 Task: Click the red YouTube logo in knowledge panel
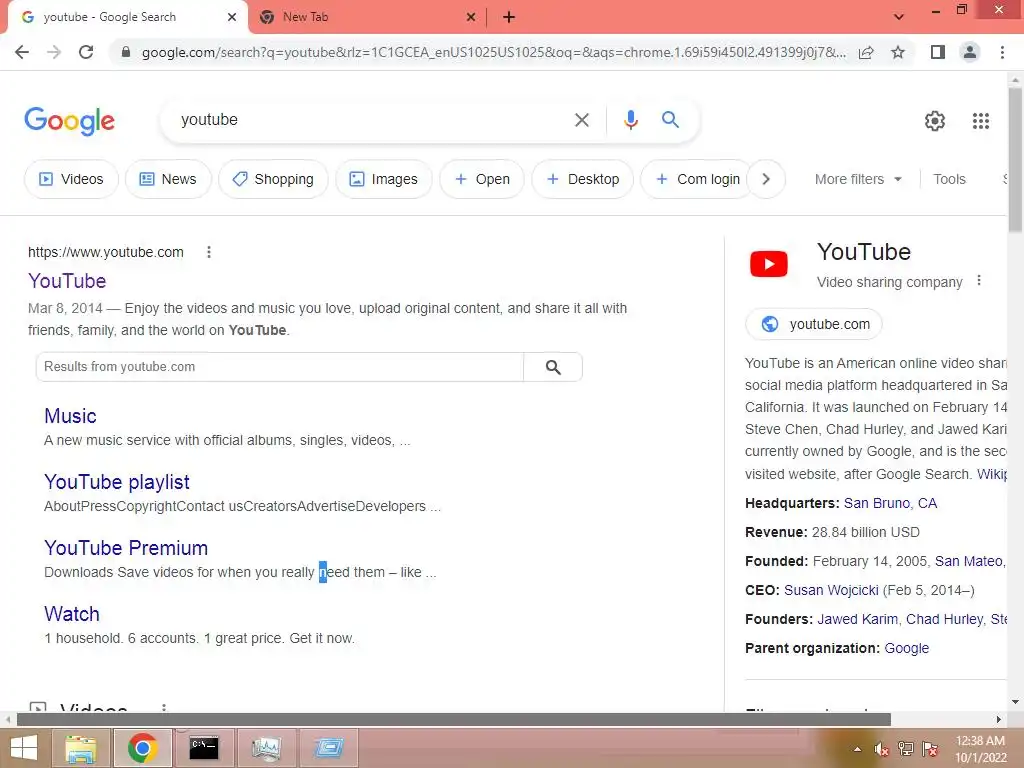(769, 264)
